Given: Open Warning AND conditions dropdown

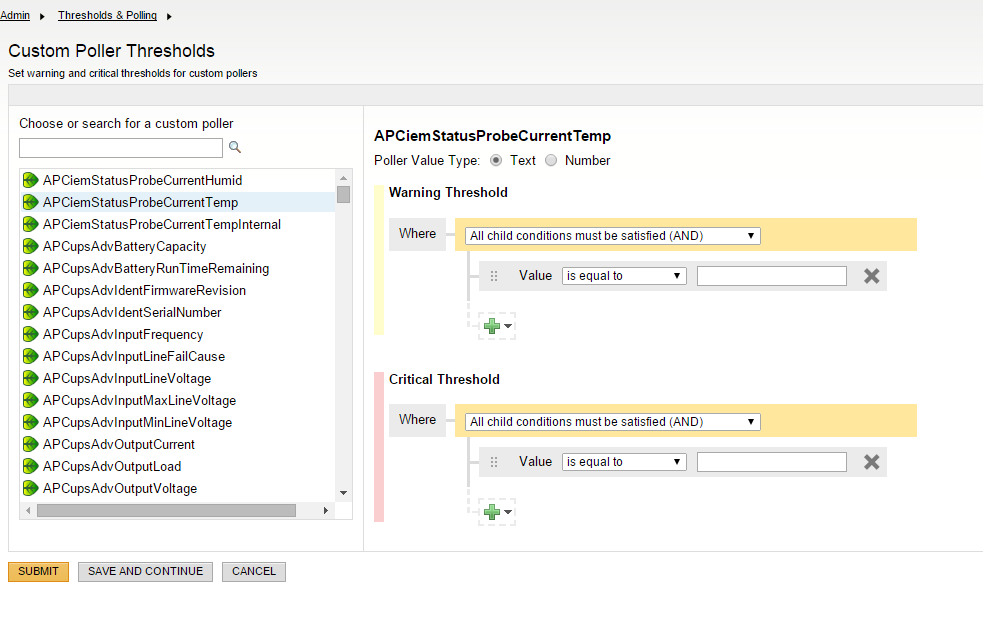Looking at the screenshot, I should (x=612, y=236).
